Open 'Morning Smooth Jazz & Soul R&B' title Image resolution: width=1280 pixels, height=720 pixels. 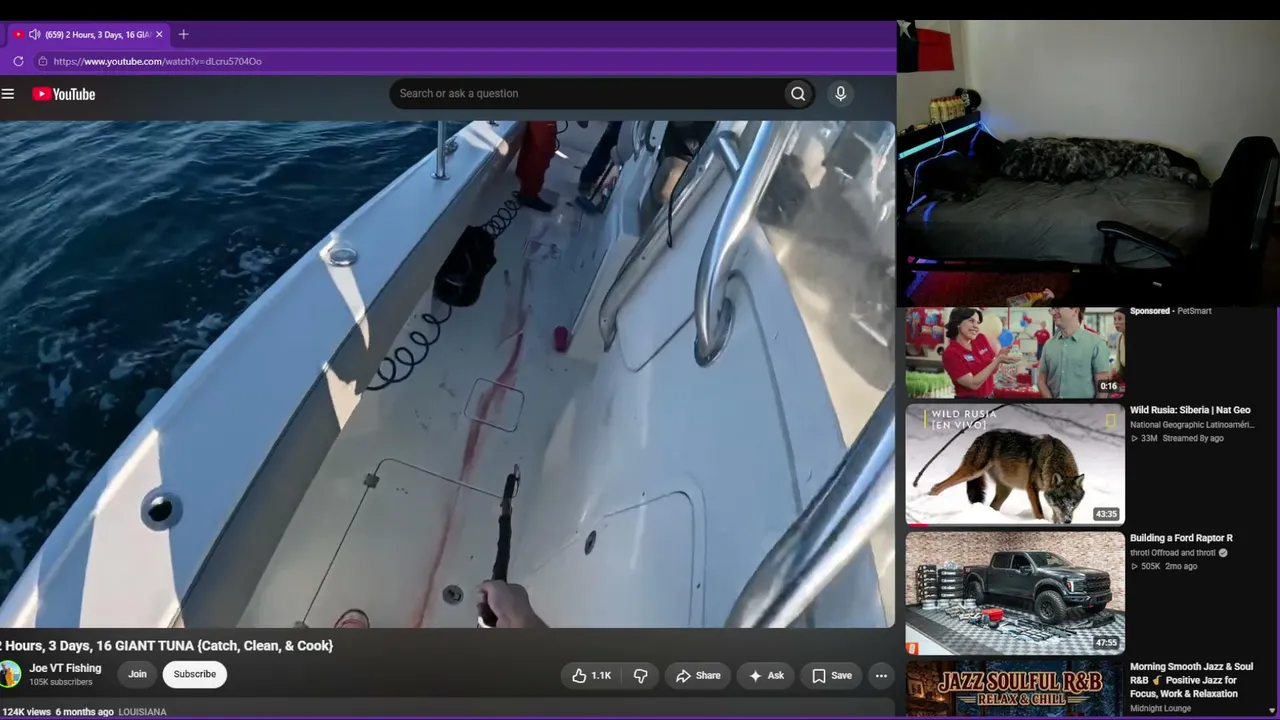point(1191,680)
